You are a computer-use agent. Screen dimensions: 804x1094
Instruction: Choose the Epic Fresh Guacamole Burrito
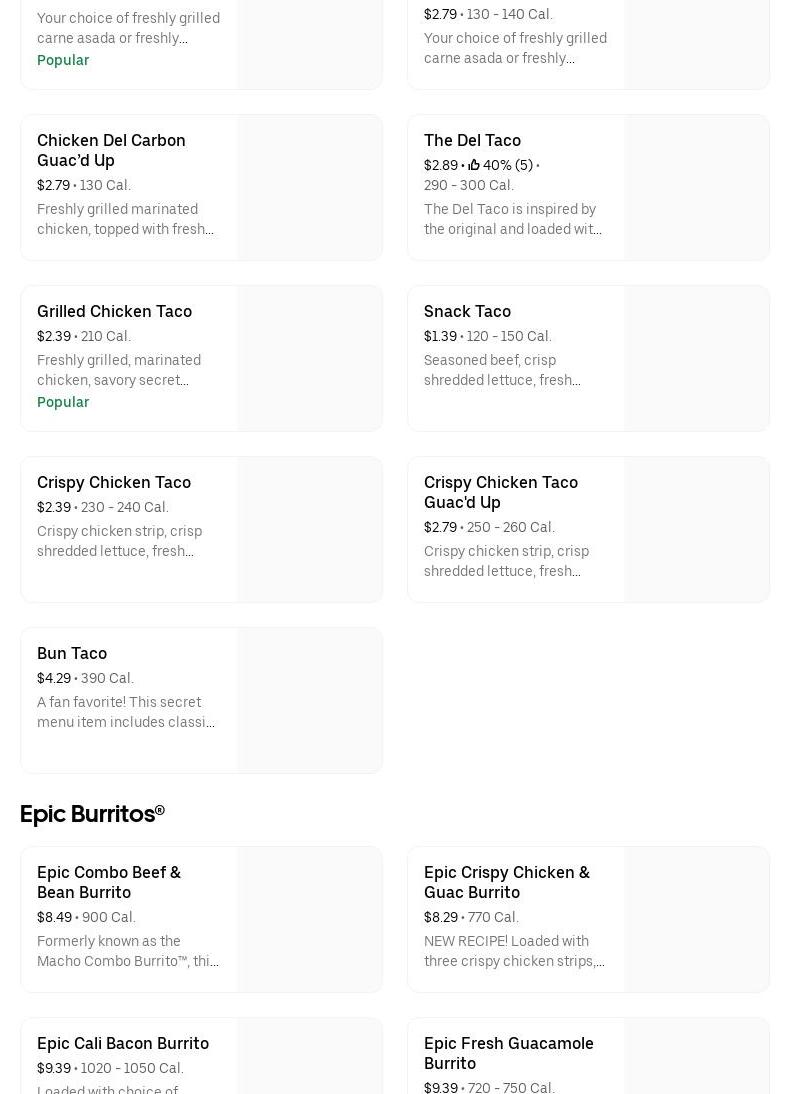(x=508, y=1053)
